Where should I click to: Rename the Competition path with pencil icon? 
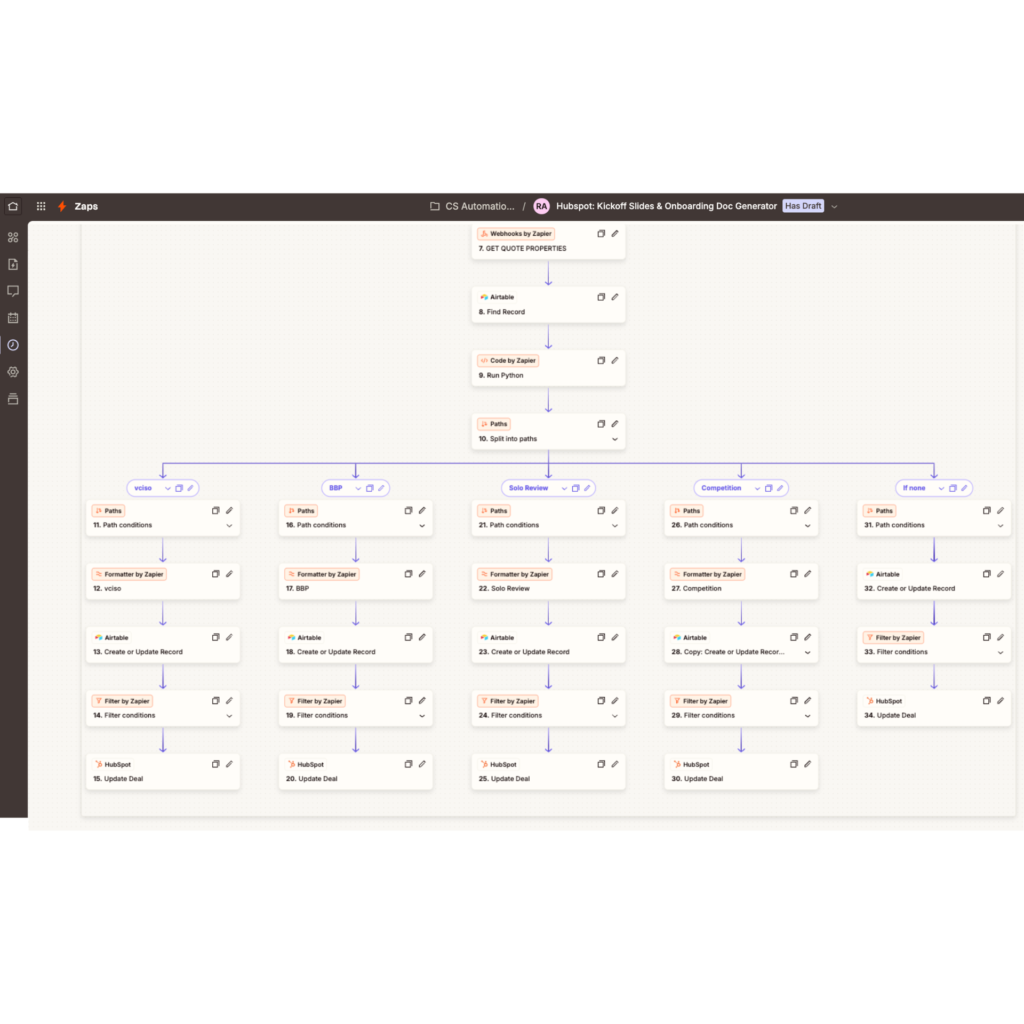point(780,488)
